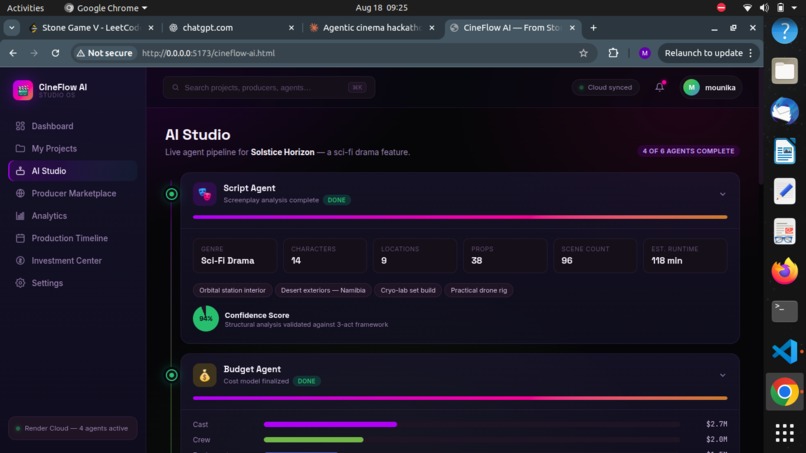806x453 pixels.
Task: Click the Analytics bar chart icon
Action: click(20, 216)
